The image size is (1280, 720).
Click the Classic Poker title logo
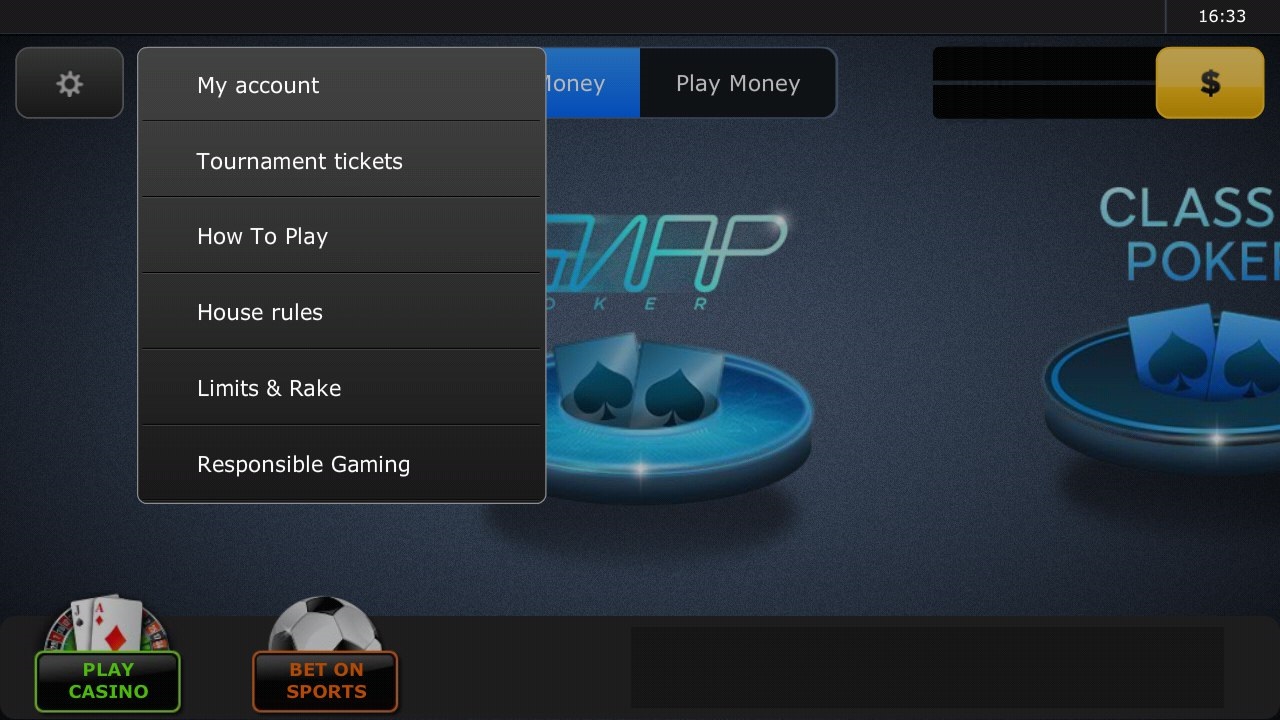pyautogui.click(x=1190, y=232)
